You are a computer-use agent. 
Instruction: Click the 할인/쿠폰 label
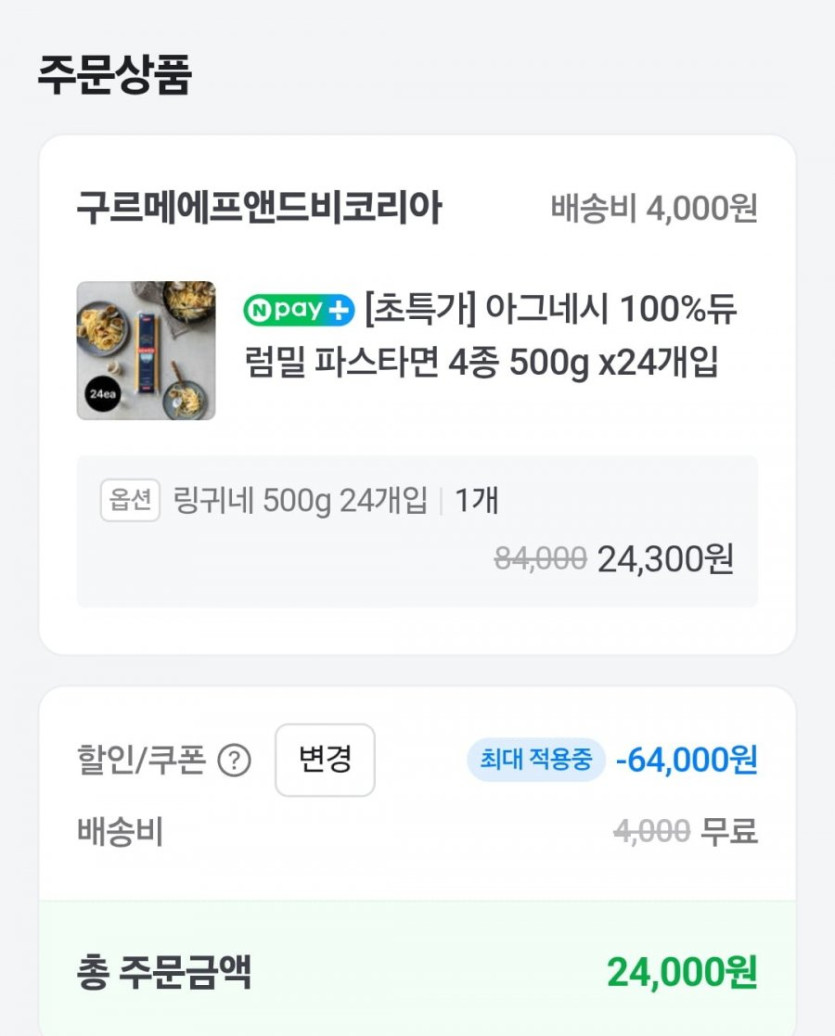pos(141,761)
